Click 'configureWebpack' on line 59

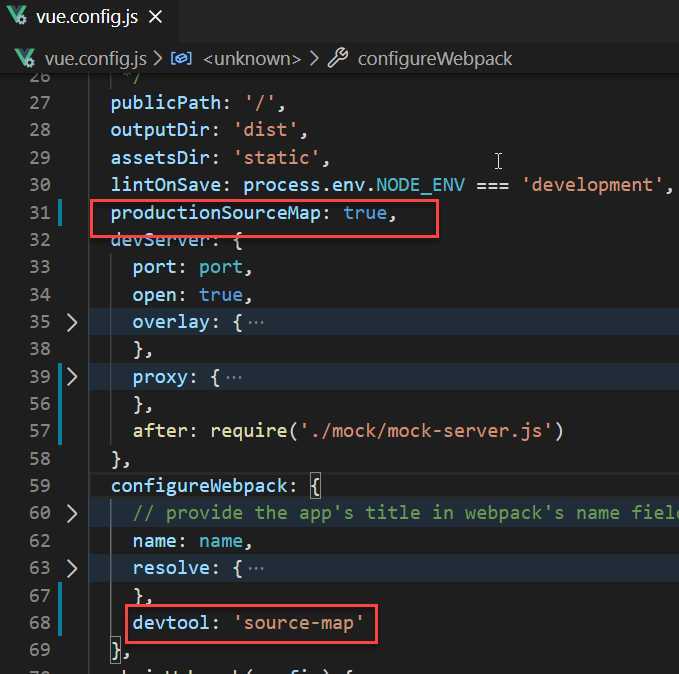coord(199,487)
